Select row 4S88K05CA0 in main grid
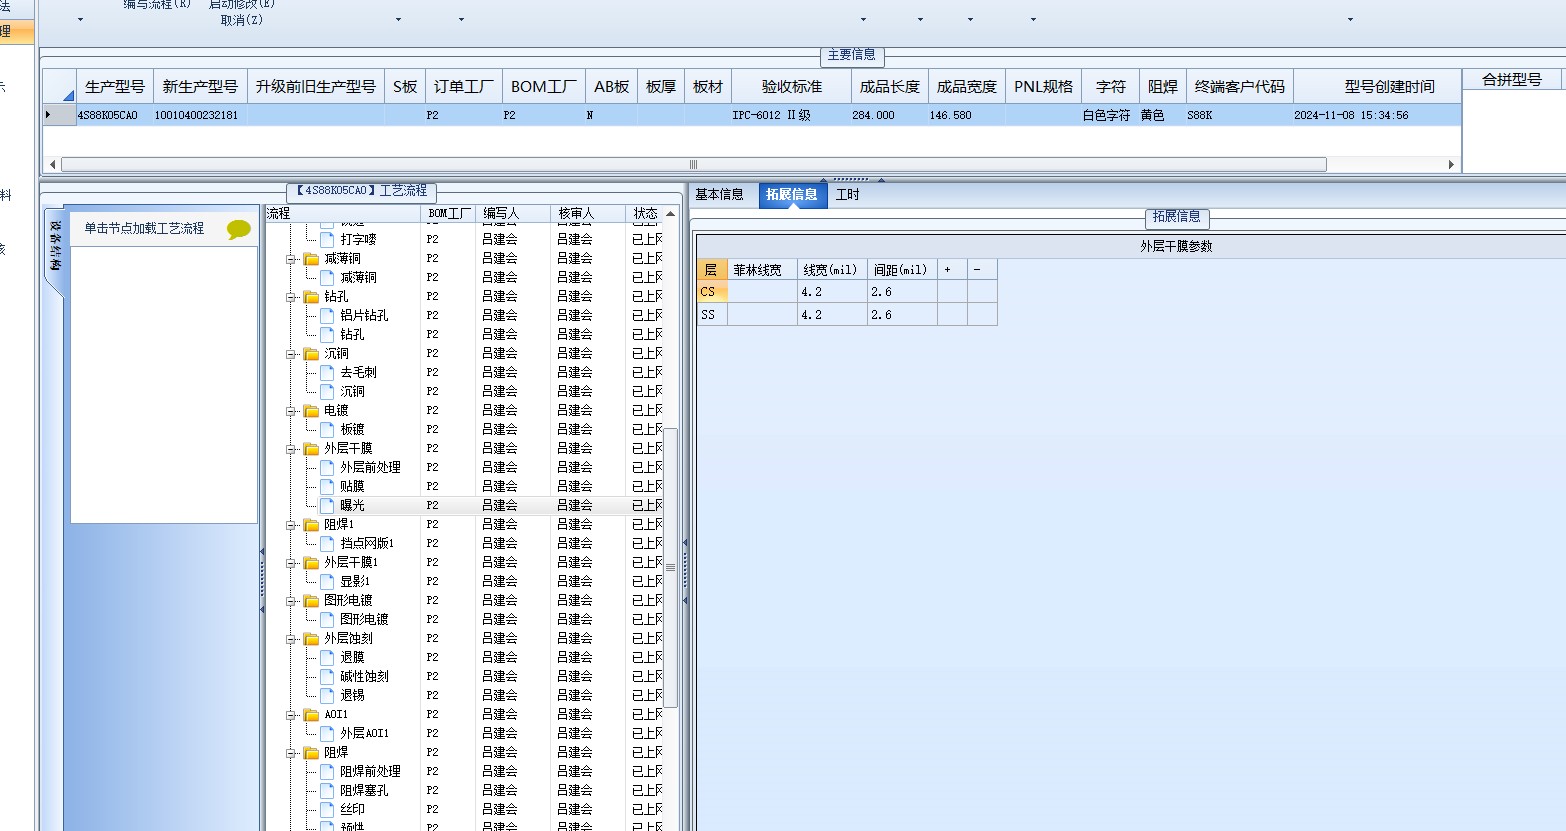The image size is (1566, 831). point(751,115)
